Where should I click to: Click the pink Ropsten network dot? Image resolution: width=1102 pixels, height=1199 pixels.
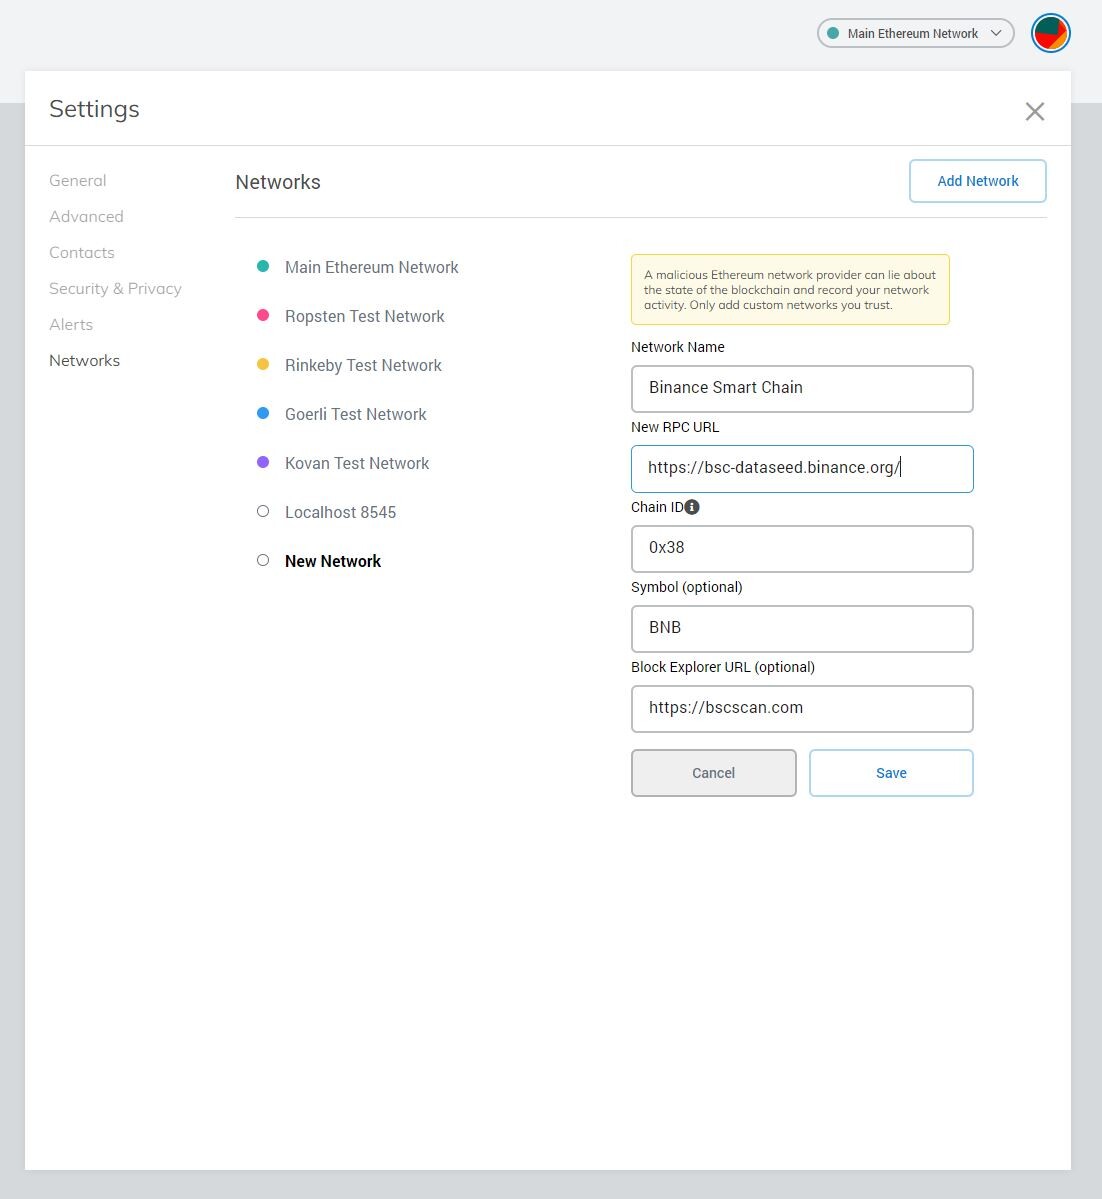click(x=263, y=315)
